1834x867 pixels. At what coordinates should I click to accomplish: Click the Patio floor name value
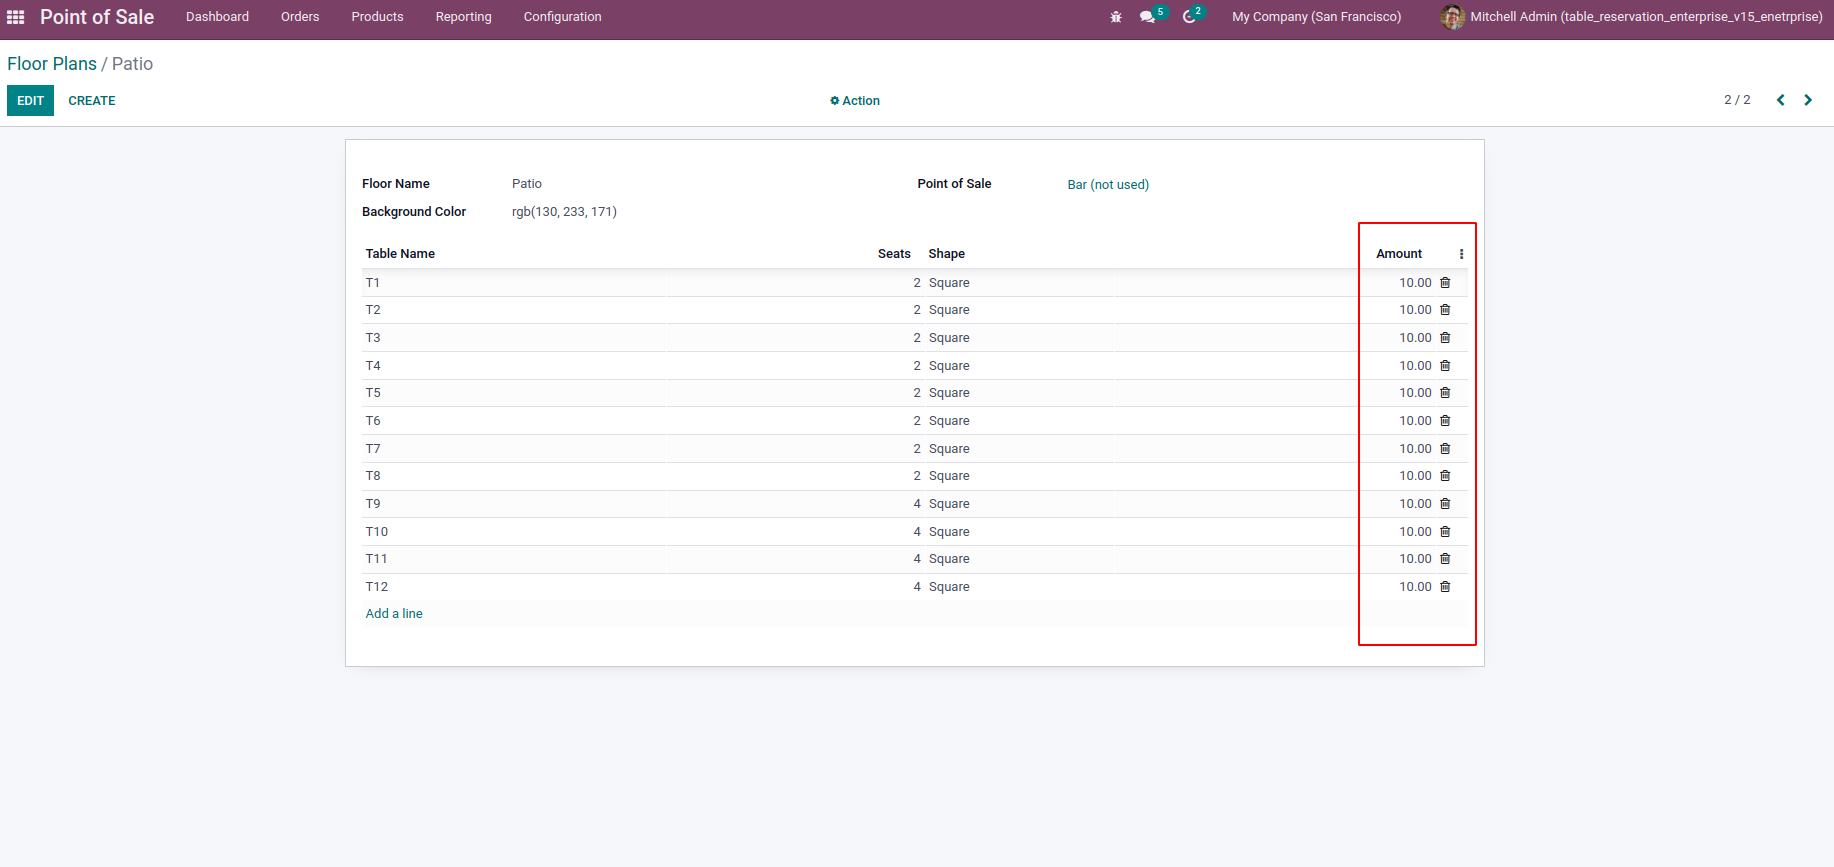pos(527,184)
